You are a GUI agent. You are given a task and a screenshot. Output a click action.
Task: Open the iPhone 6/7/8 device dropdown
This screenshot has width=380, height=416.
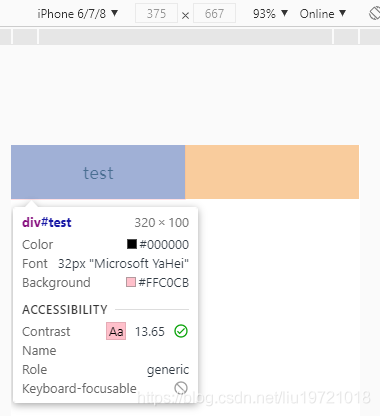click(x=78, y=14)
